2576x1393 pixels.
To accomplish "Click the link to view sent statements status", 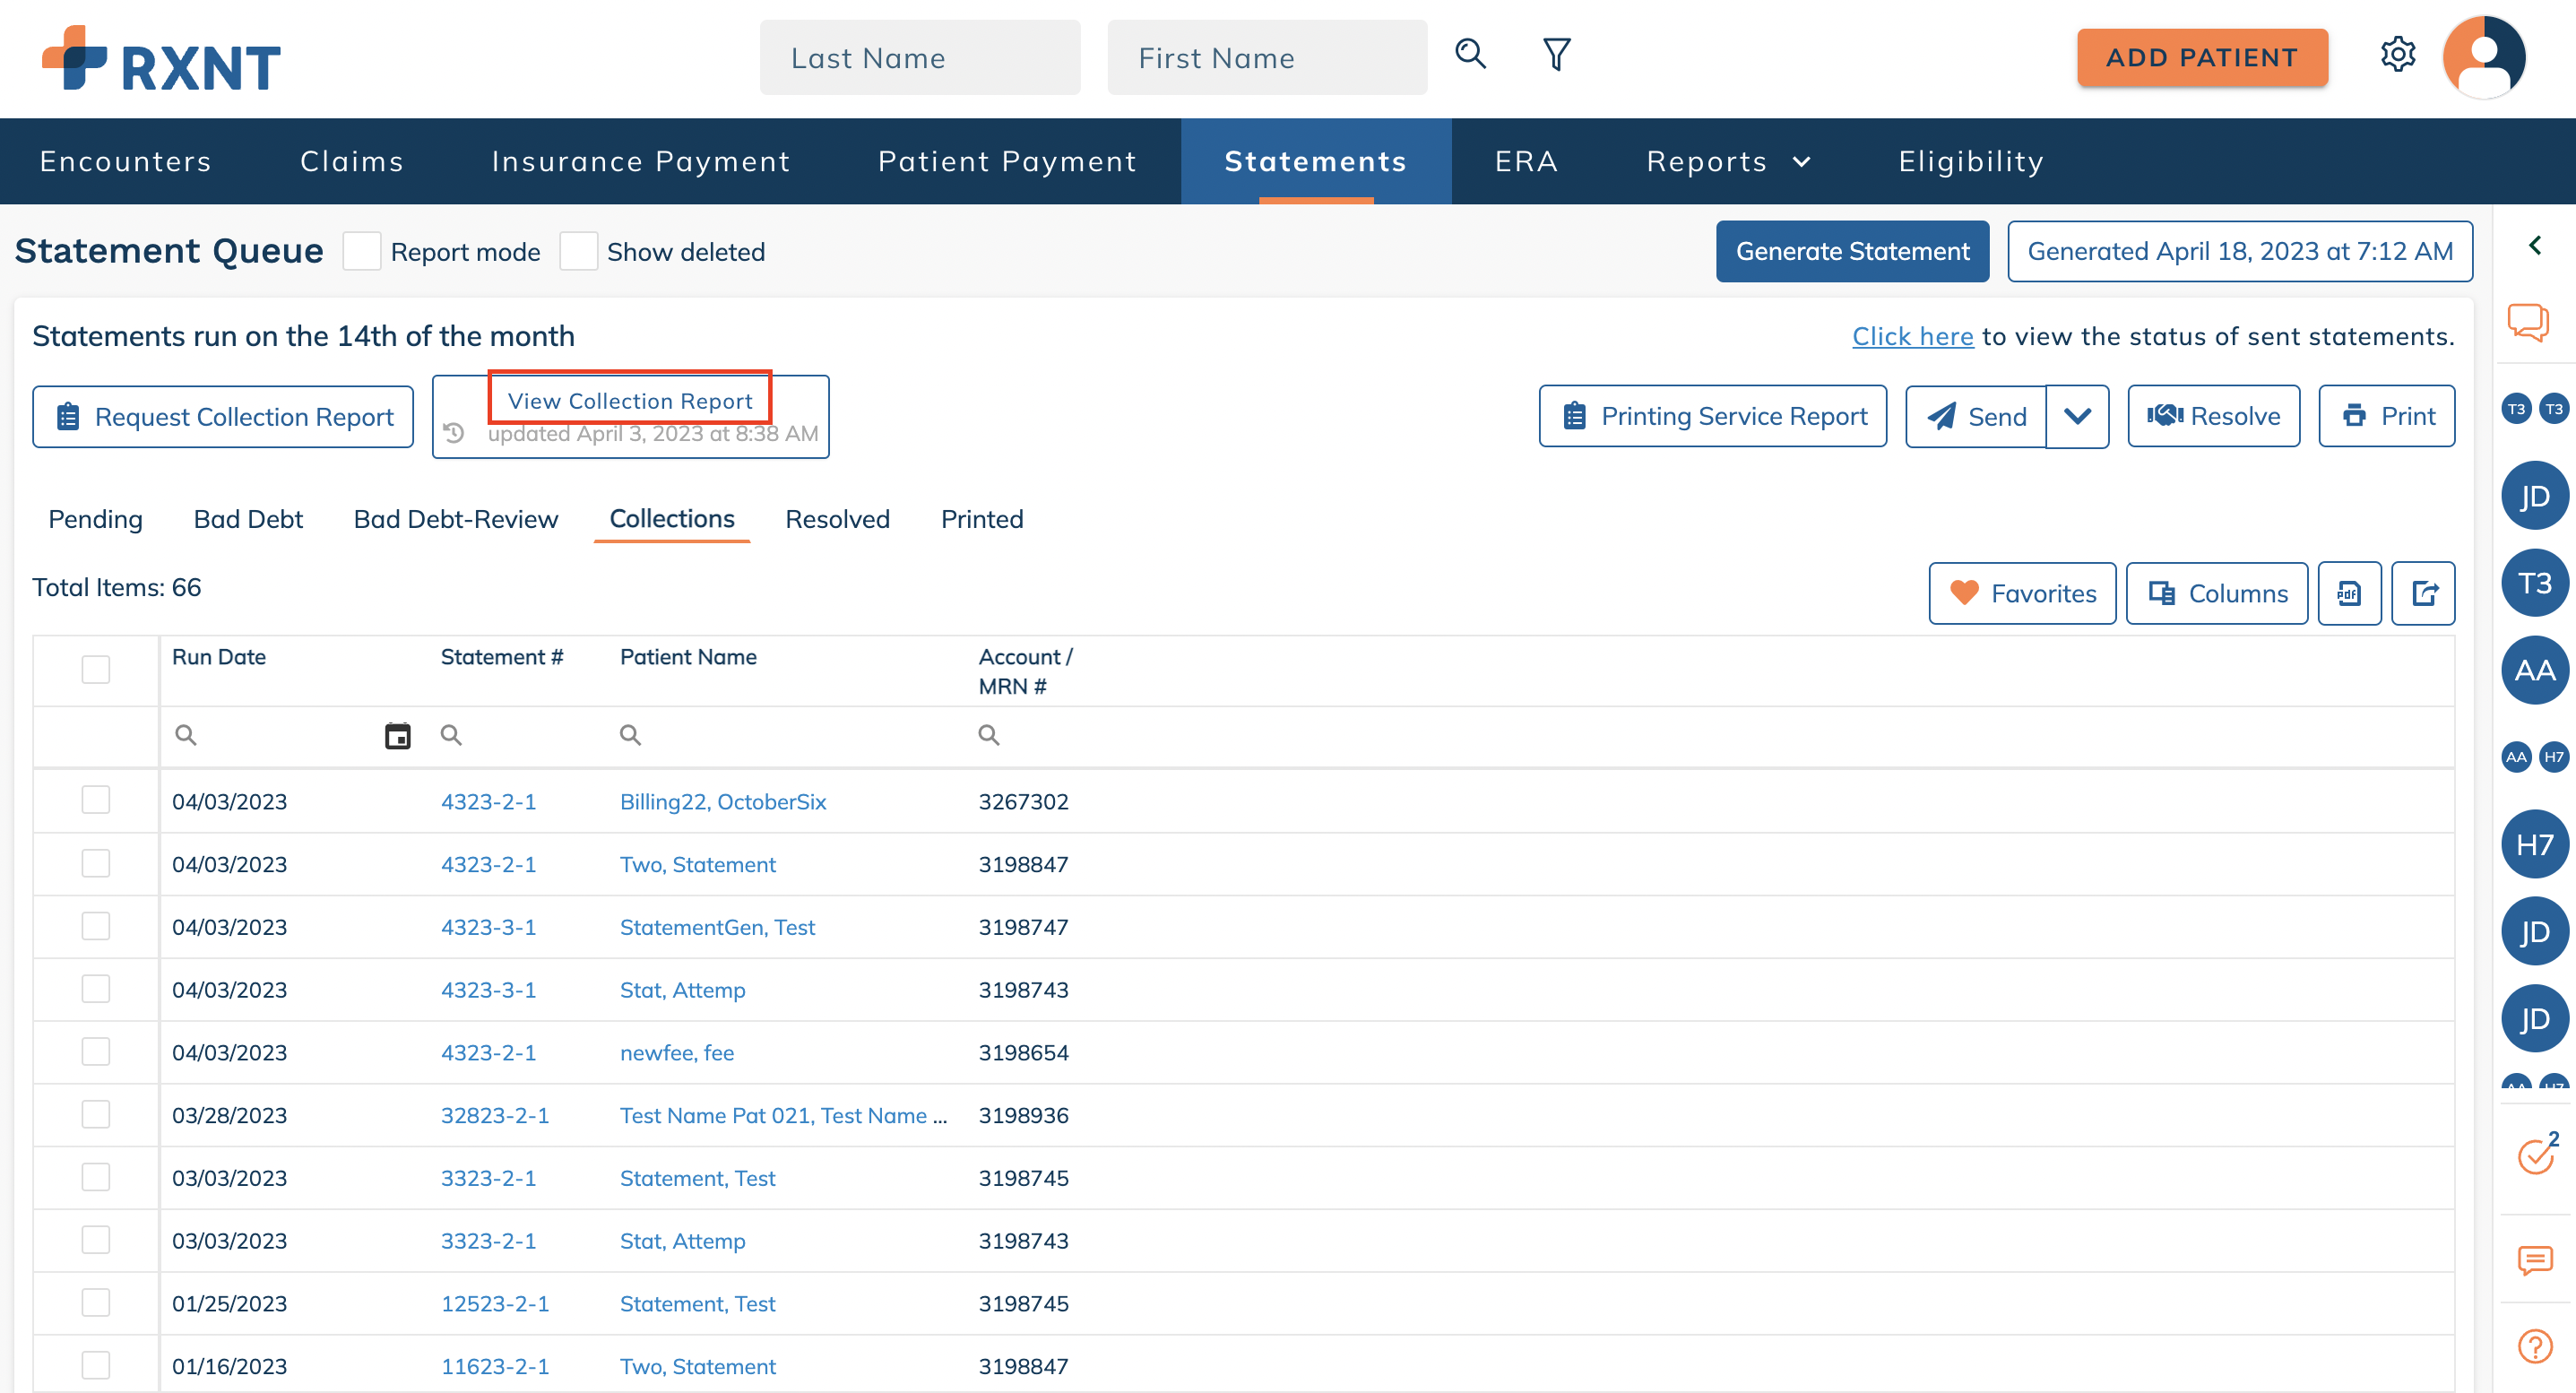I will pos(1912,336).
